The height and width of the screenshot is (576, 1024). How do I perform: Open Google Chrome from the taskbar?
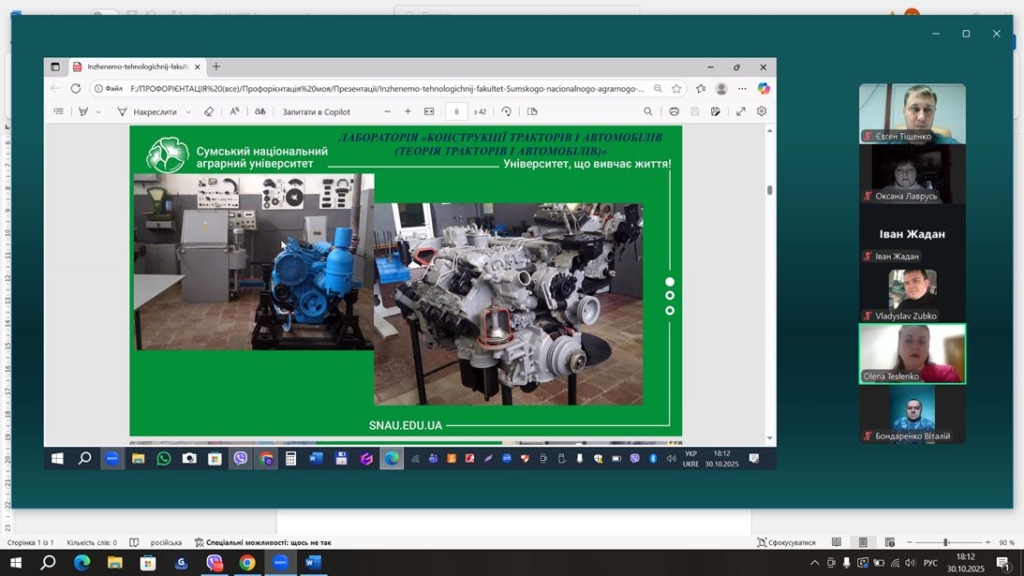(247, 563)
